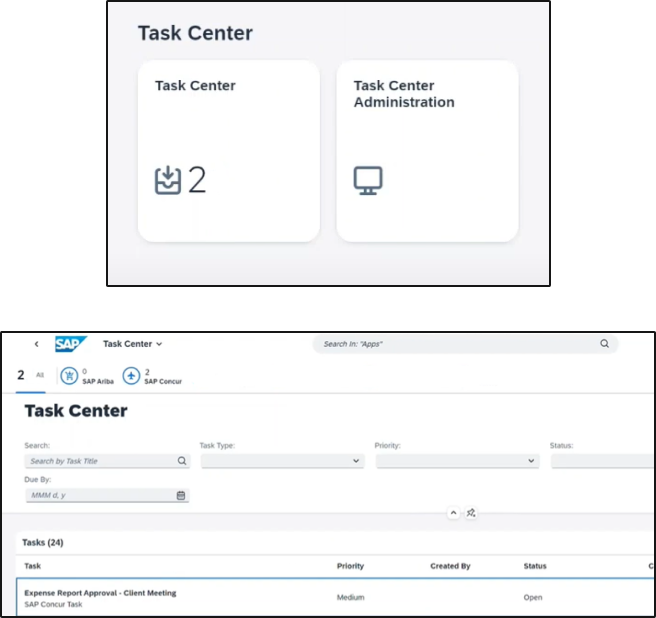Click the Search by Task Title field
Image resolution: width=656 pixels, height=618 pixels.
pos(107,461)
